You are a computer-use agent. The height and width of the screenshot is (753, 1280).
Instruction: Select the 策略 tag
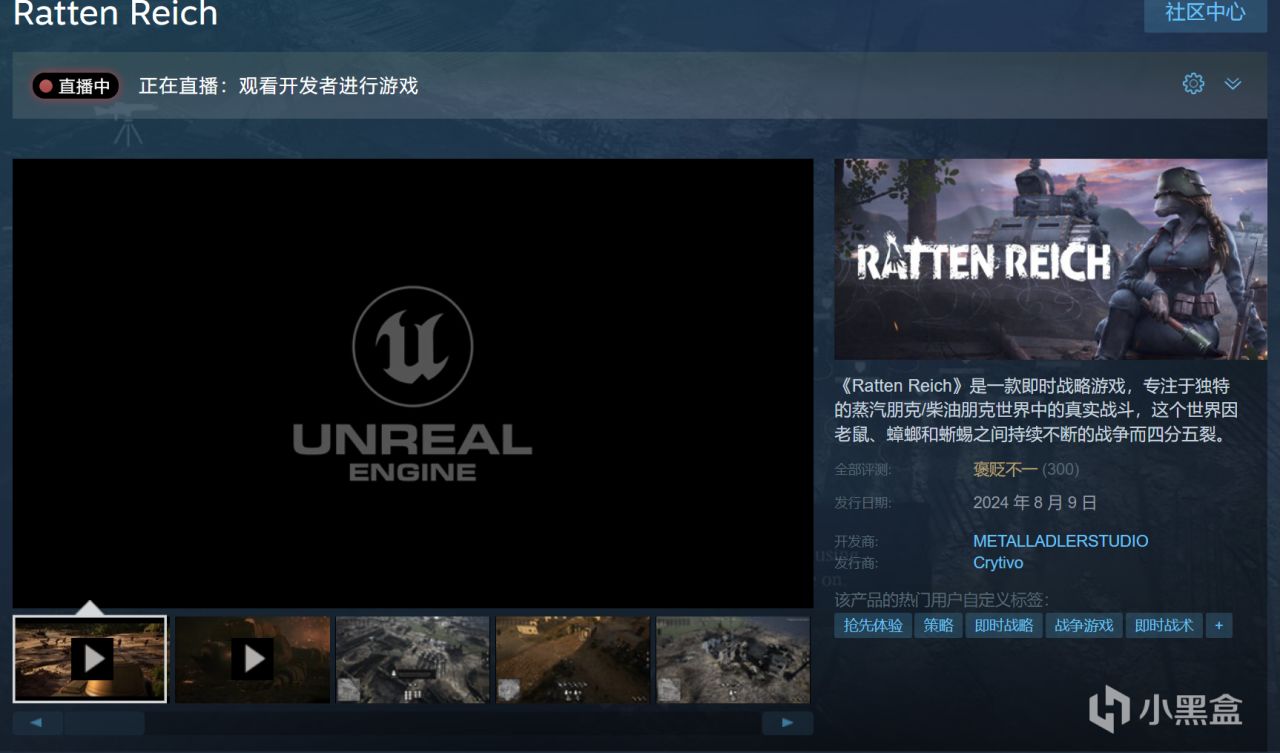click(x=938, y=626)
